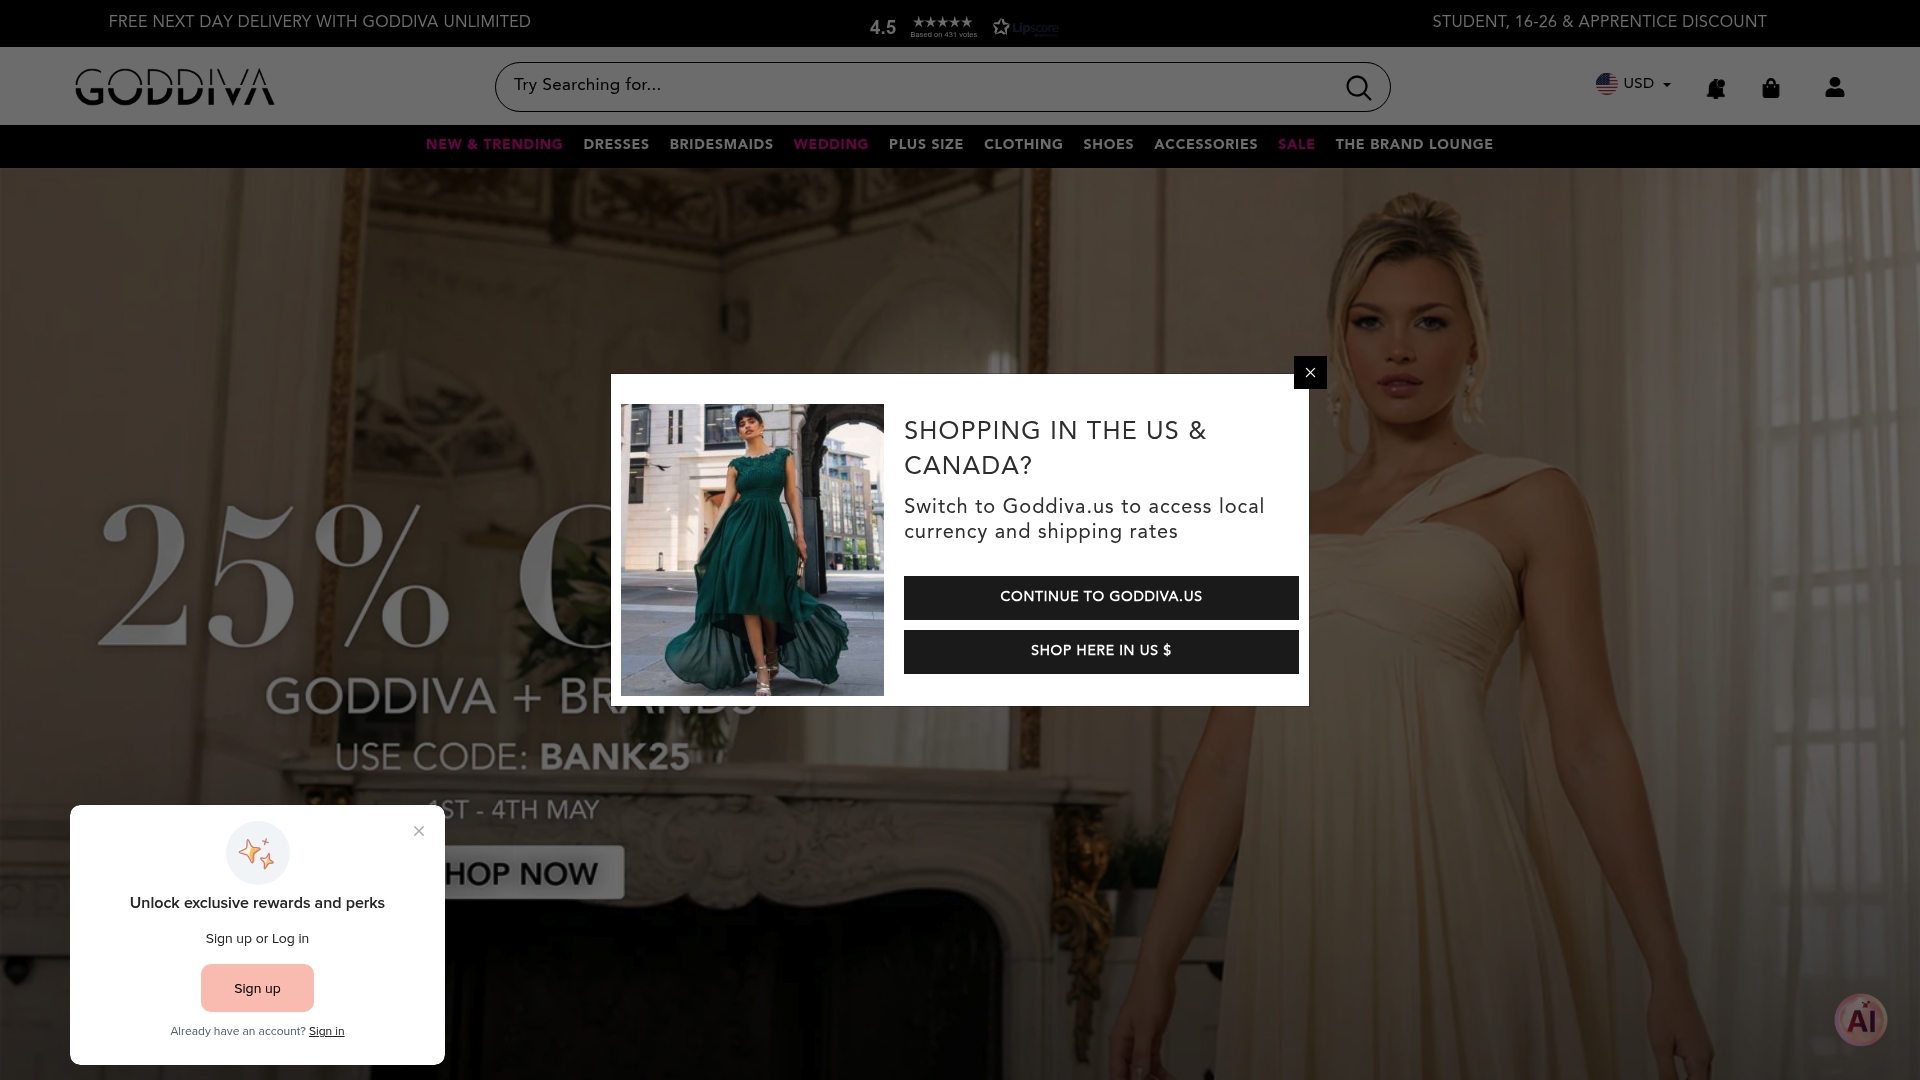Open the Shoes menu
The width and height of the screenshot is (1920, 1080).
click(1108, 145)
